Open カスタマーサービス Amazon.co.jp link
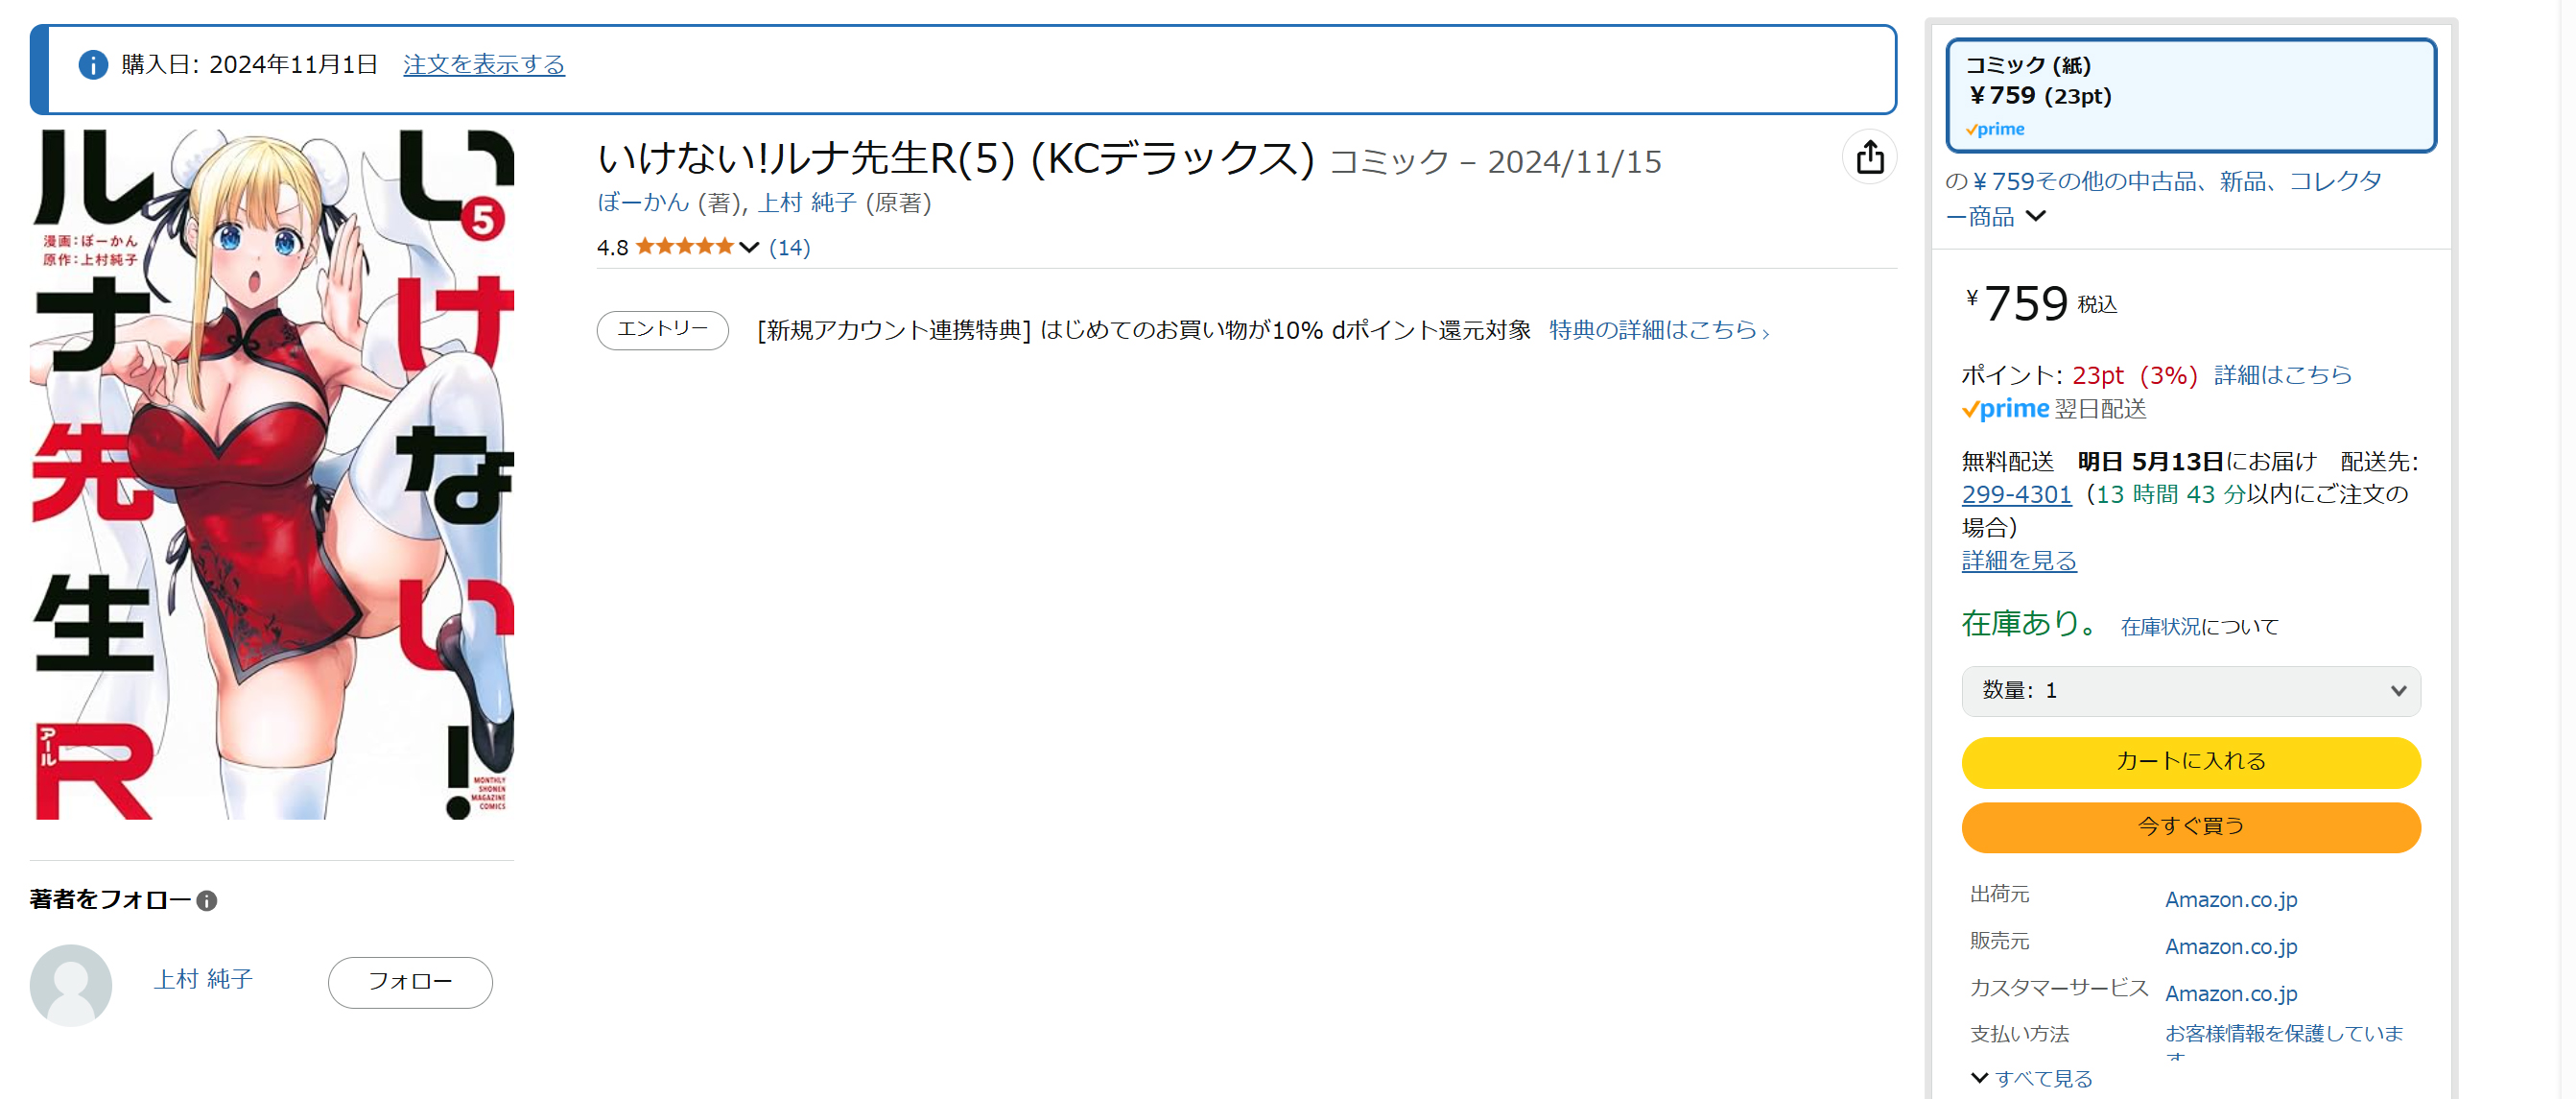2576x1099 pixels. click(2231, 994)
